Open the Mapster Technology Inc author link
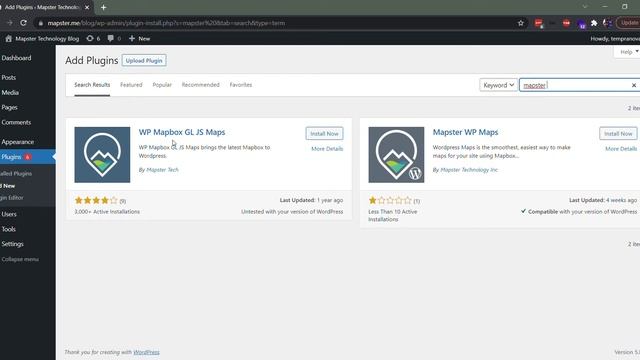 tap(469, 170)
